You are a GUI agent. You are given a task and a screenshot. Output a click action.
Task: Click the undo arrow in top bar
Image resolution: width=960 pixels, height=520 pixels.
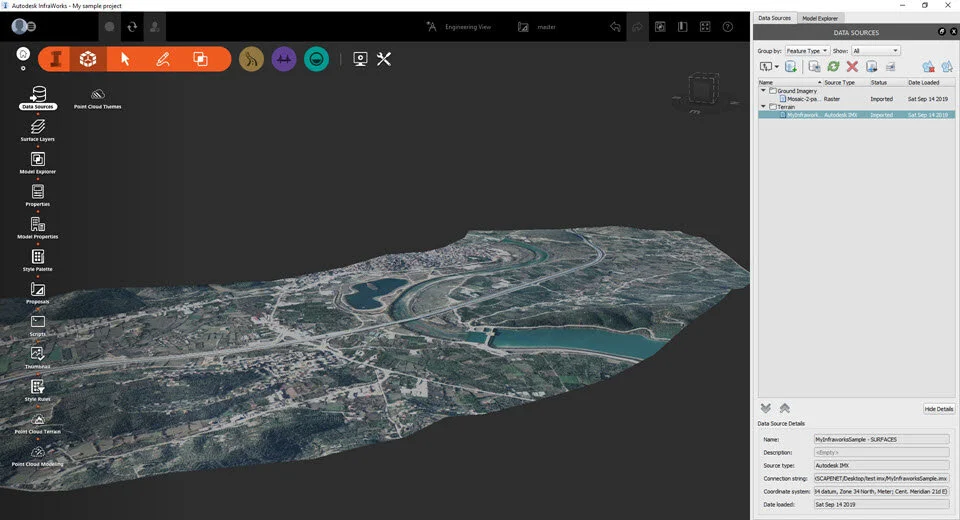[615, 27]
